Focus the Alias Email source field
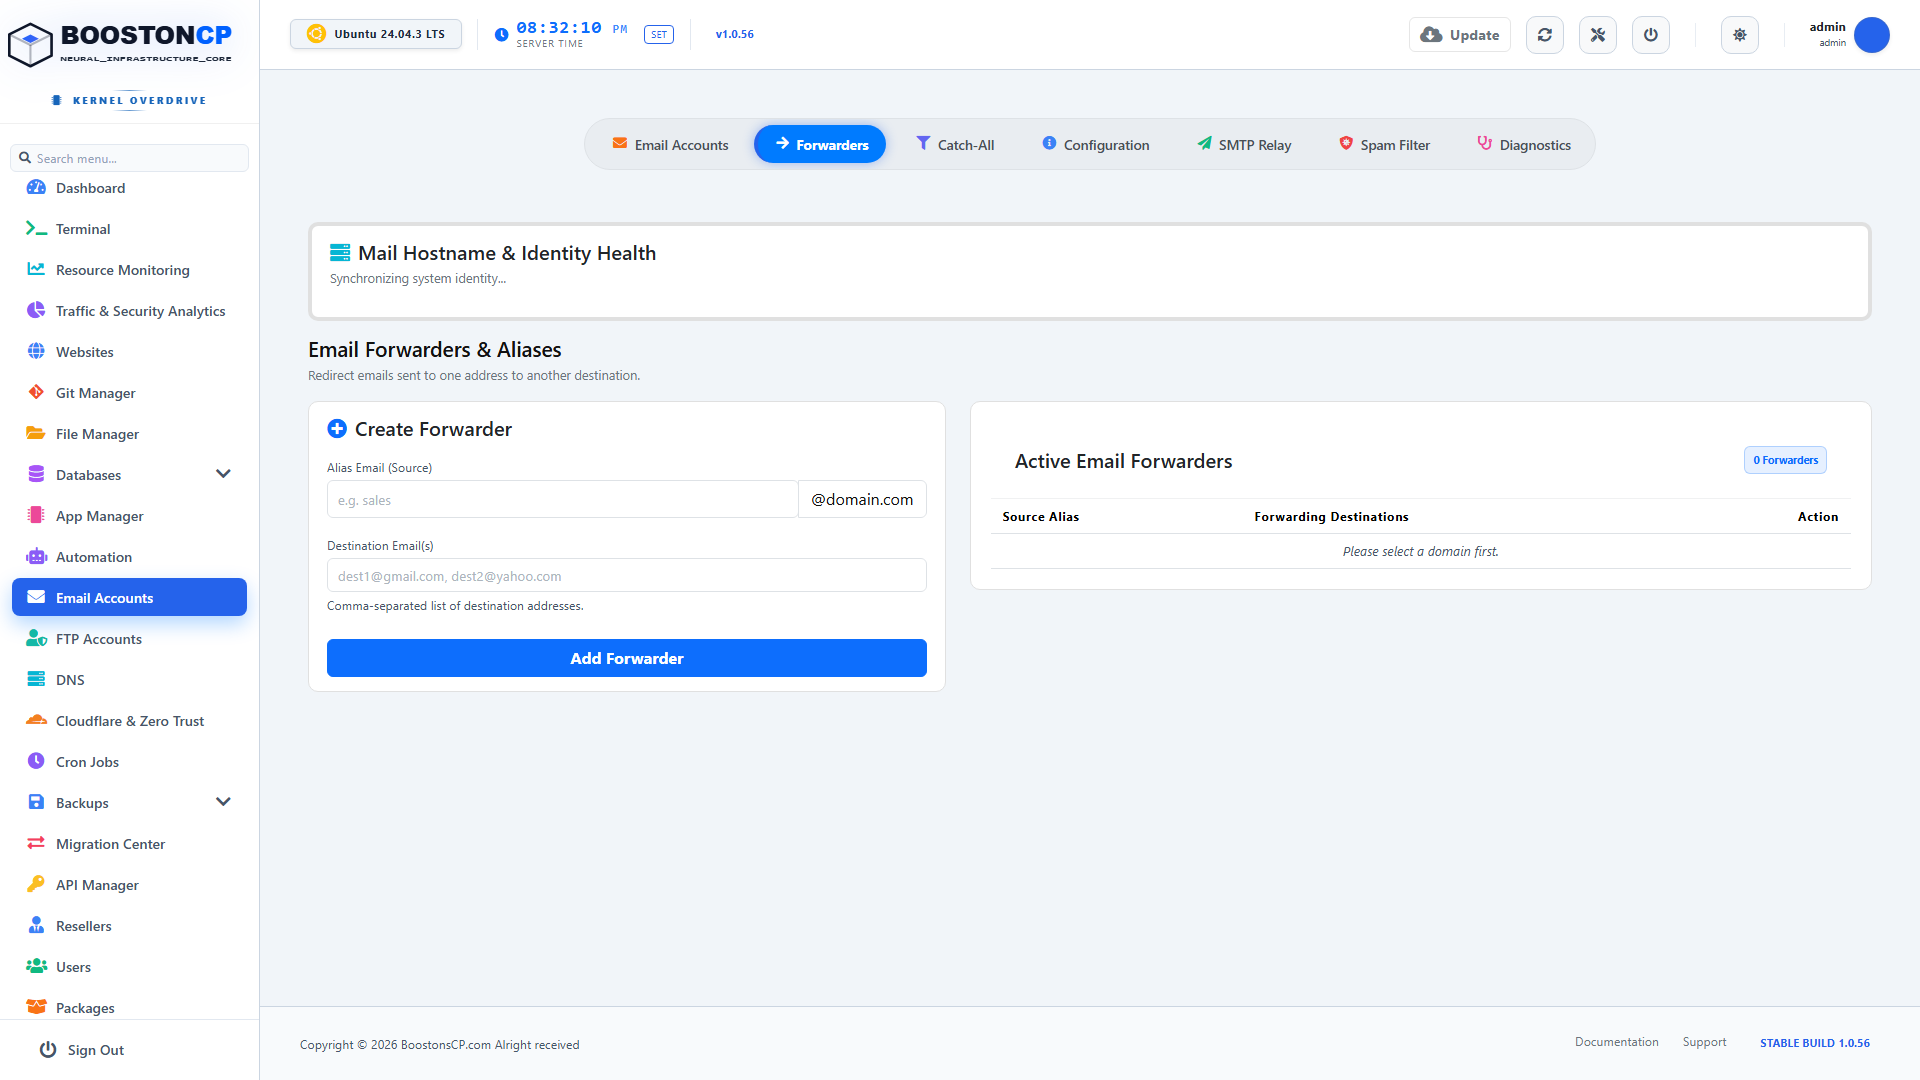 pos(562,499)
